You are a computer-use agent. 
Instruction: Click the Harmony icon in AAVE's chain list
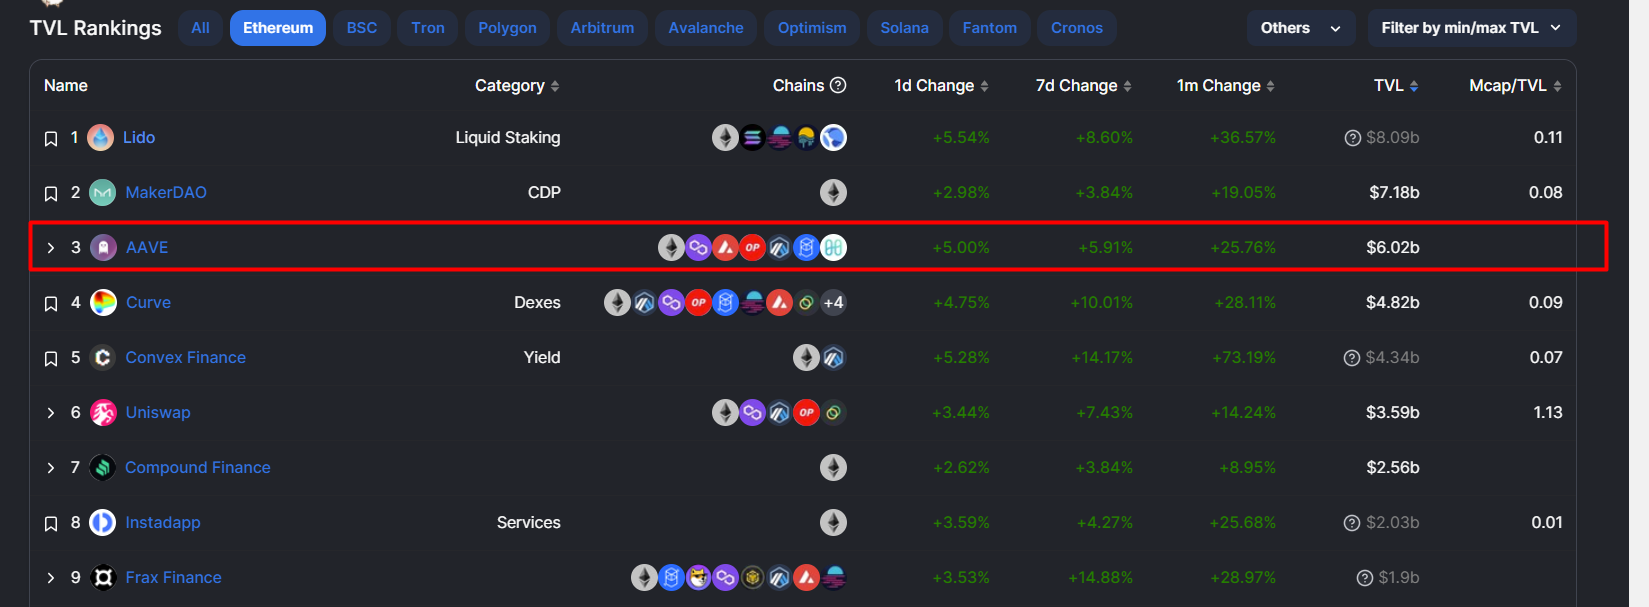(833, 247)
